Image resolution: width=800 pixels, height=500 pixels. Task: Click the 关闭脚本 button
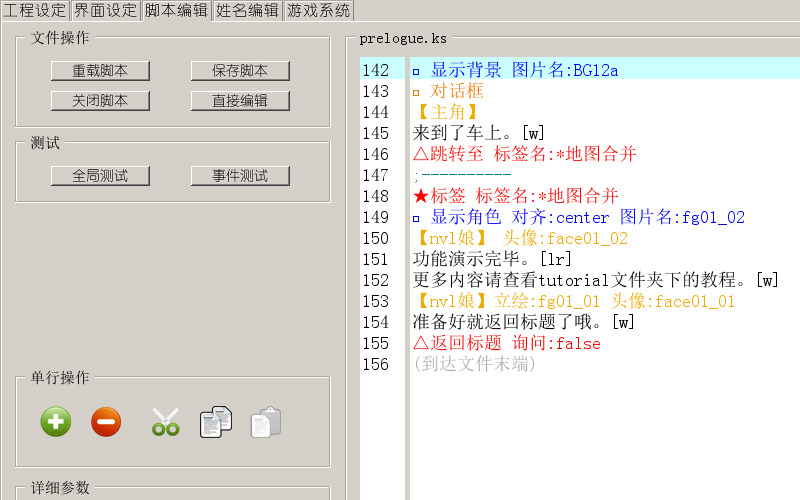click(100, 101)
